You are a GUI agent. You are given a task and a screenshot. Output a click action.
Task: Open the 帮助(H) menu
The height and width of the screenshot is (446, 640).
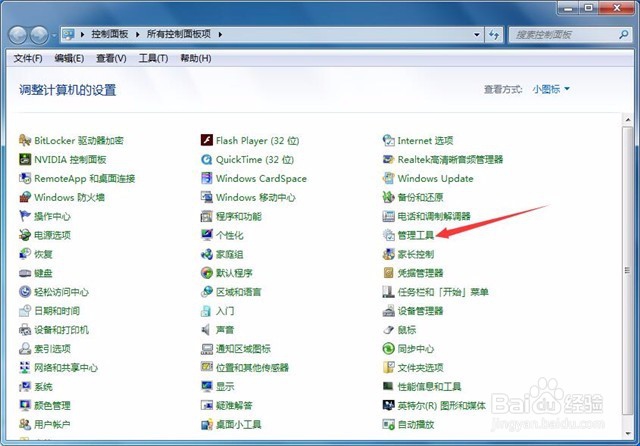pyautogui.click(x=196, y=58)
